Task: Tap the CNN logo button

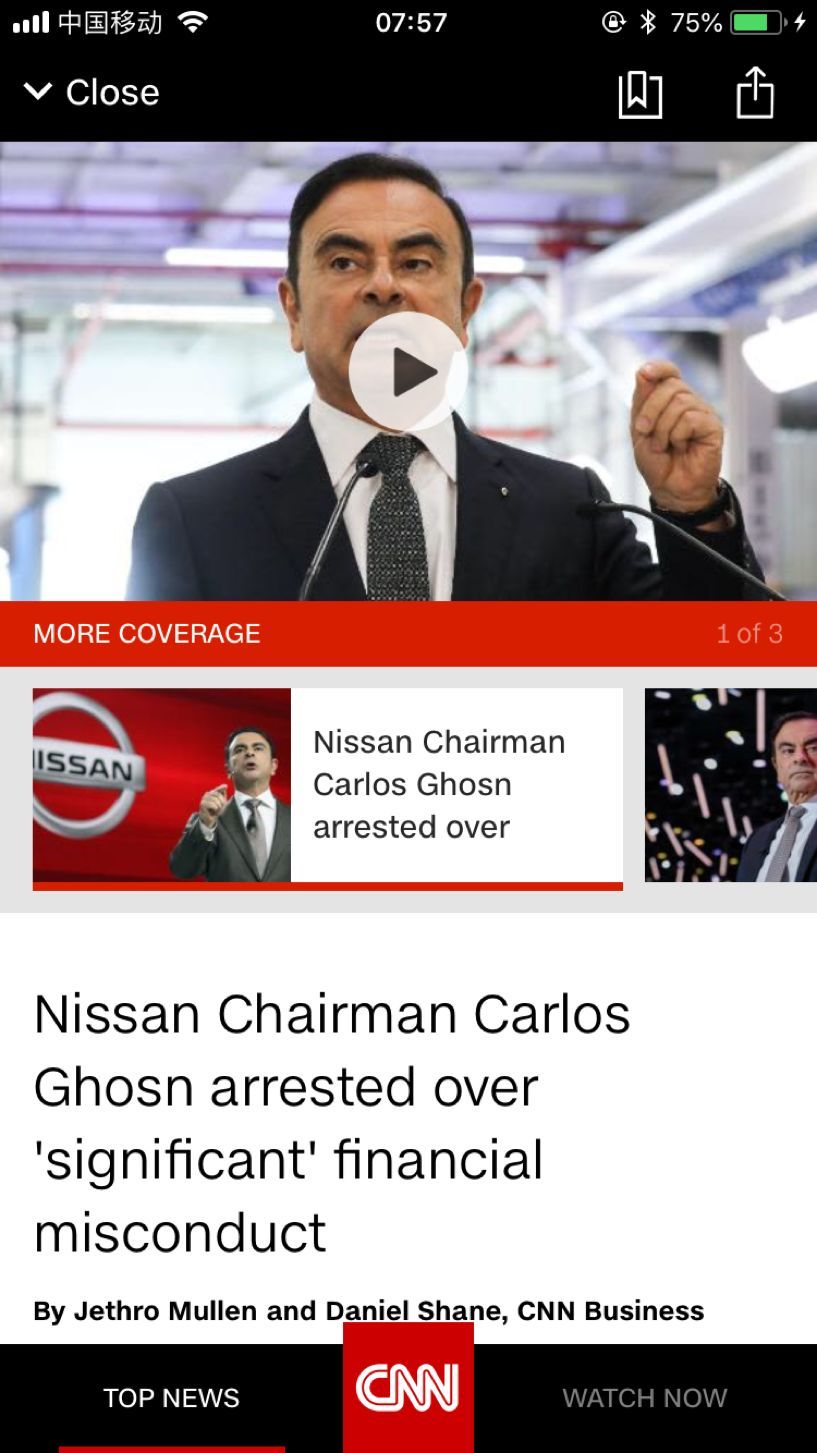Action: point(408,1388)
